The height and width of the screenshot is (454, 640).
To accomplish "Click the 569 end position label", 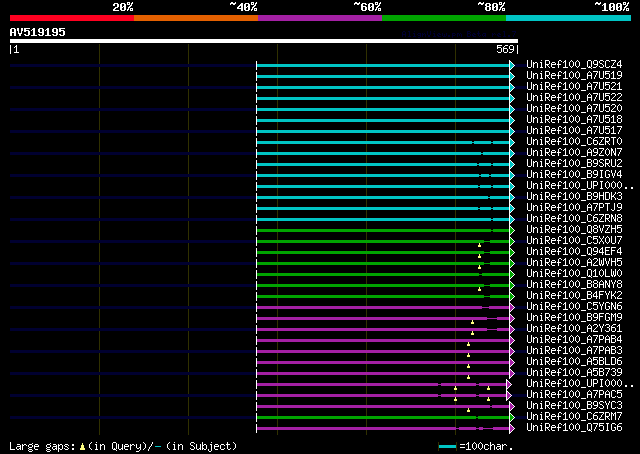I will coord(505,49).
